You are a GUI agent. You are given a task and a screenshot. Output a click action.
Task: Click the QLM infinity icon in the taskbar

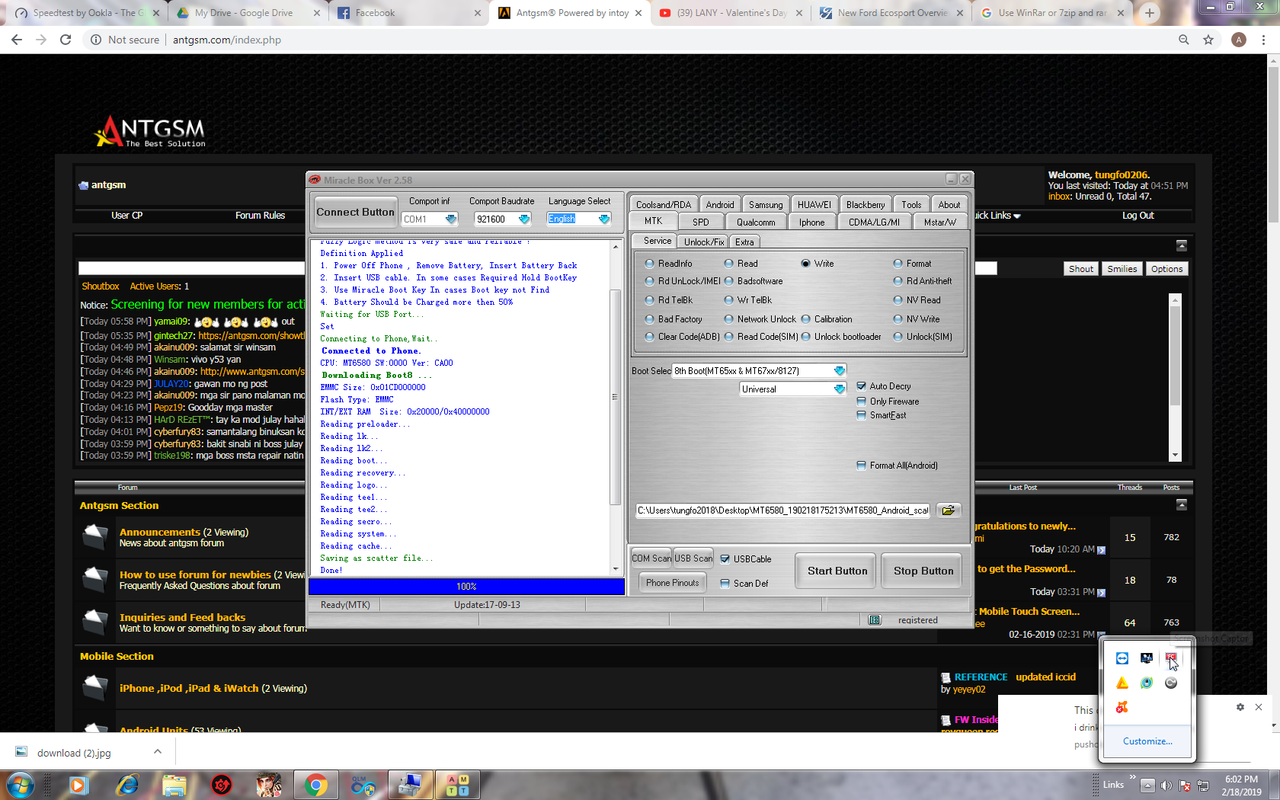[363, 785]
